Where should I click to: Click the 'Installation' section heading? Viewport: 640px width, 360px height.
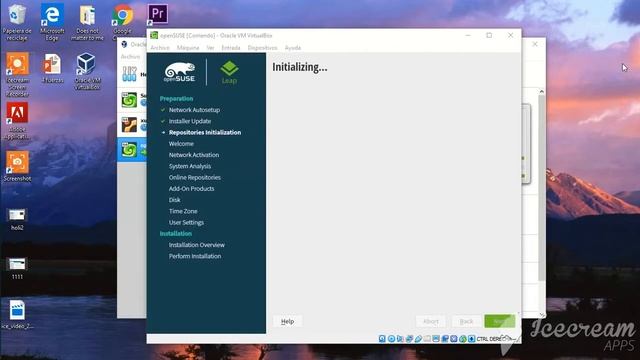(176, 233)
